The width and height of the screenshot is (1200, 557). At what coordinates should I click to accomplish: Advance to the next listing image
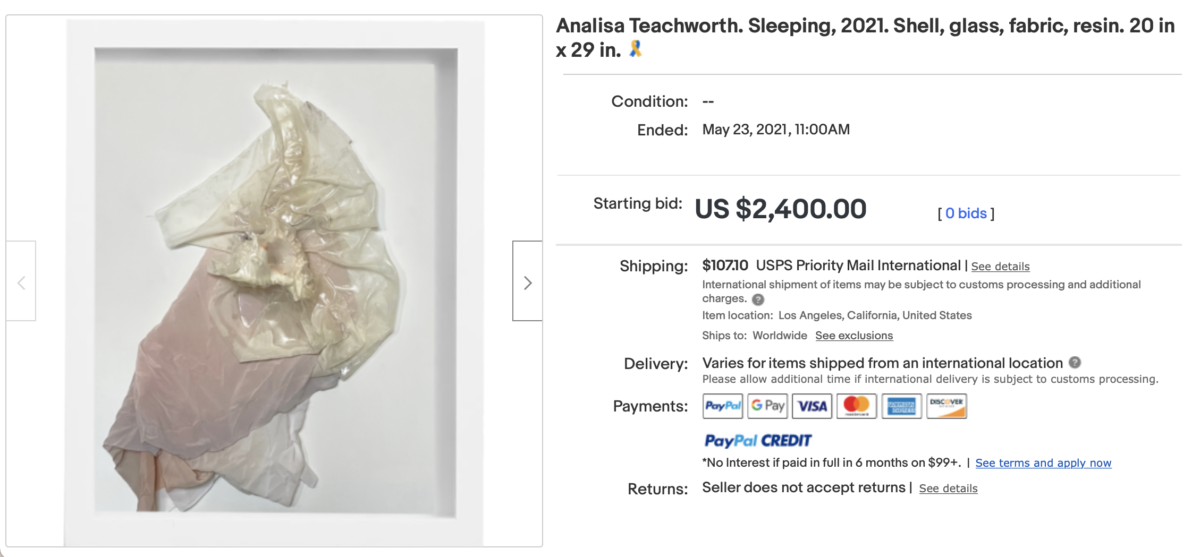click(527, 281)
